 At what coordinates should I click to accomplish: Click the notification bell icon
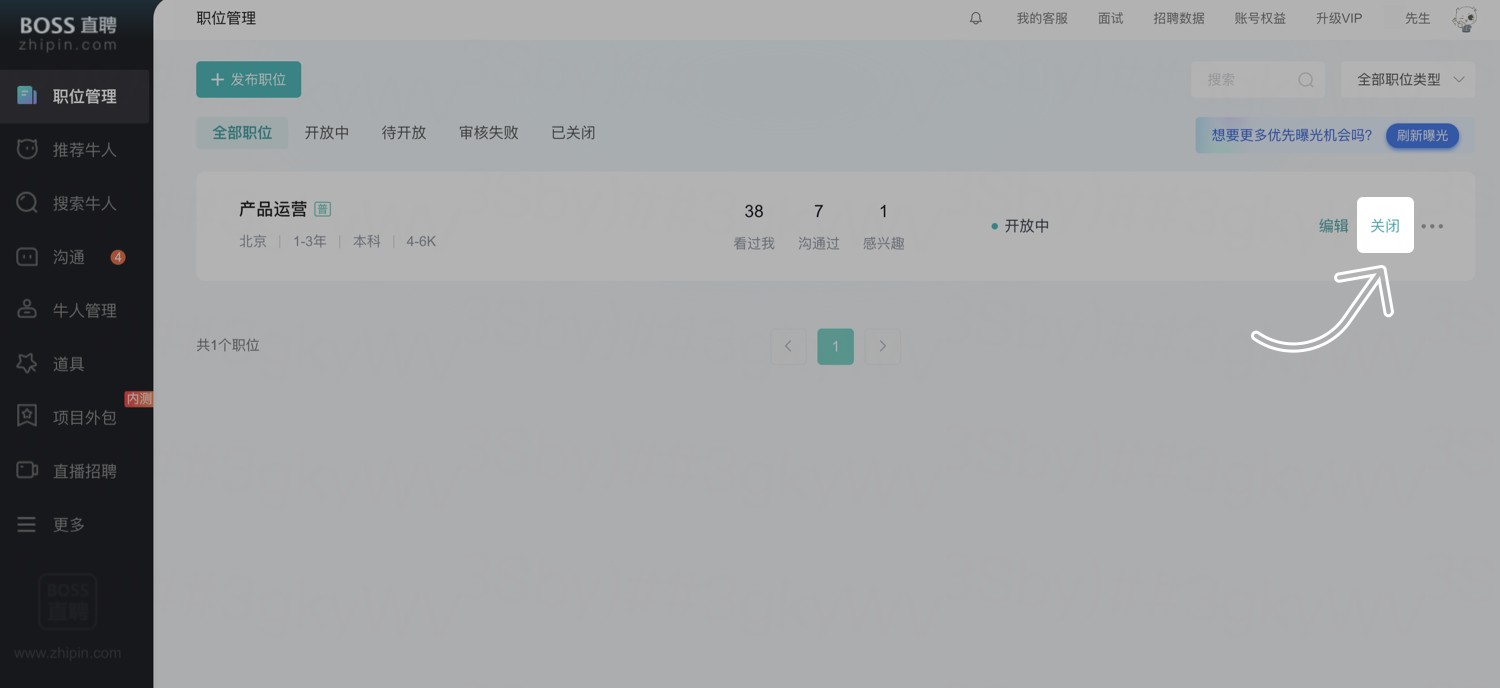[x=975, y=17]
